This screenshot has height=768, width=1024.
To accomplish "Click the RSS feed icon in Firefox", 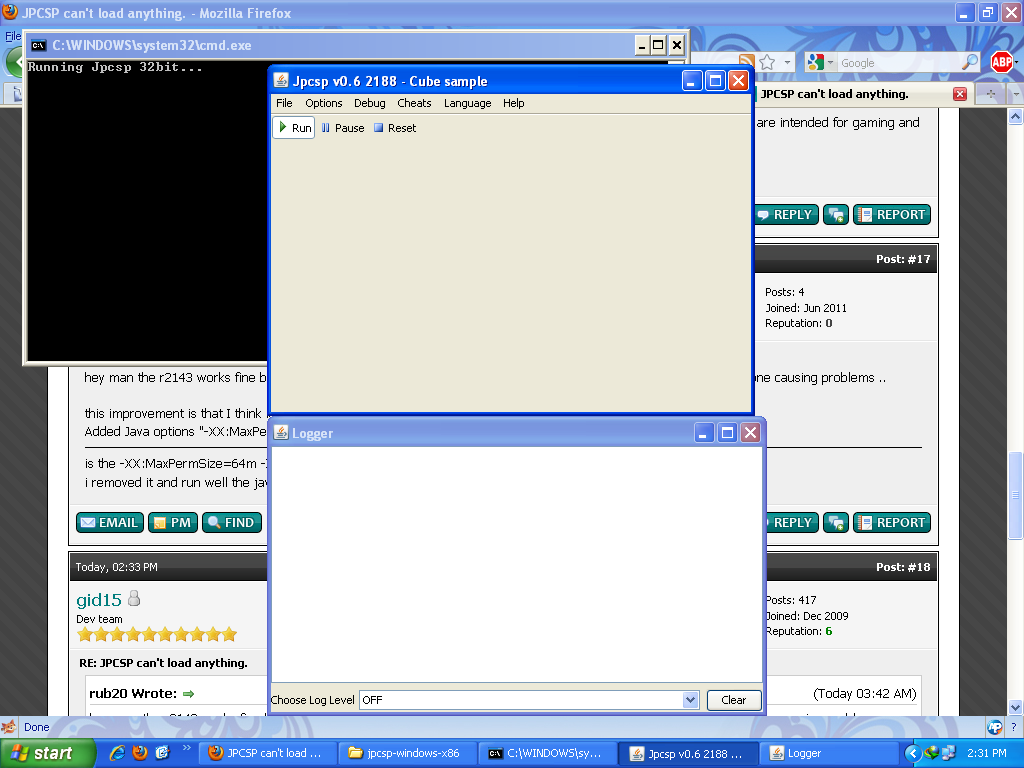I will 746,62.
